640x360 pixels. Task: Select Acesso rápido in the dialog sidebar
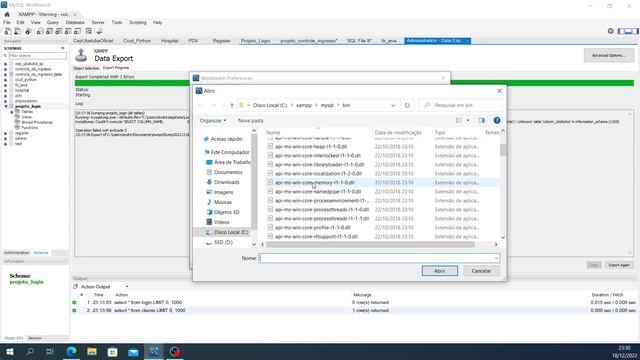coord(226,139)
